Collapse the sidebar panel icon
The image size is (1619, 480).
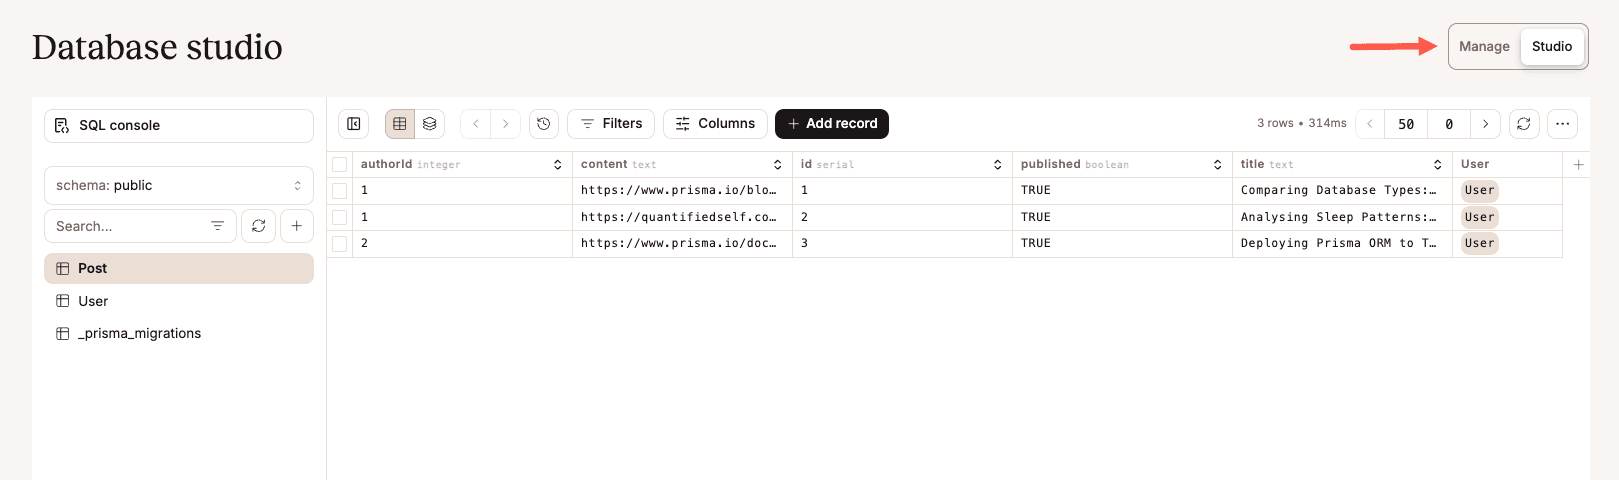[354, 124]
